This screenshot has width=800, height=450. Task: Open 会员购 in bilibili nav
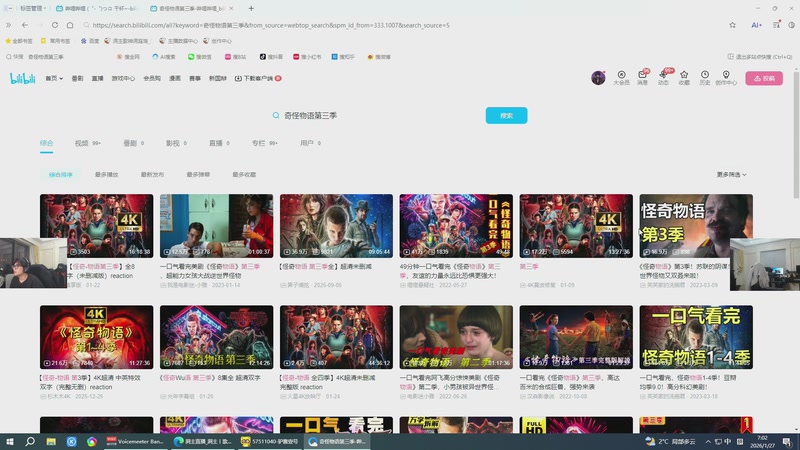[152, 78]
